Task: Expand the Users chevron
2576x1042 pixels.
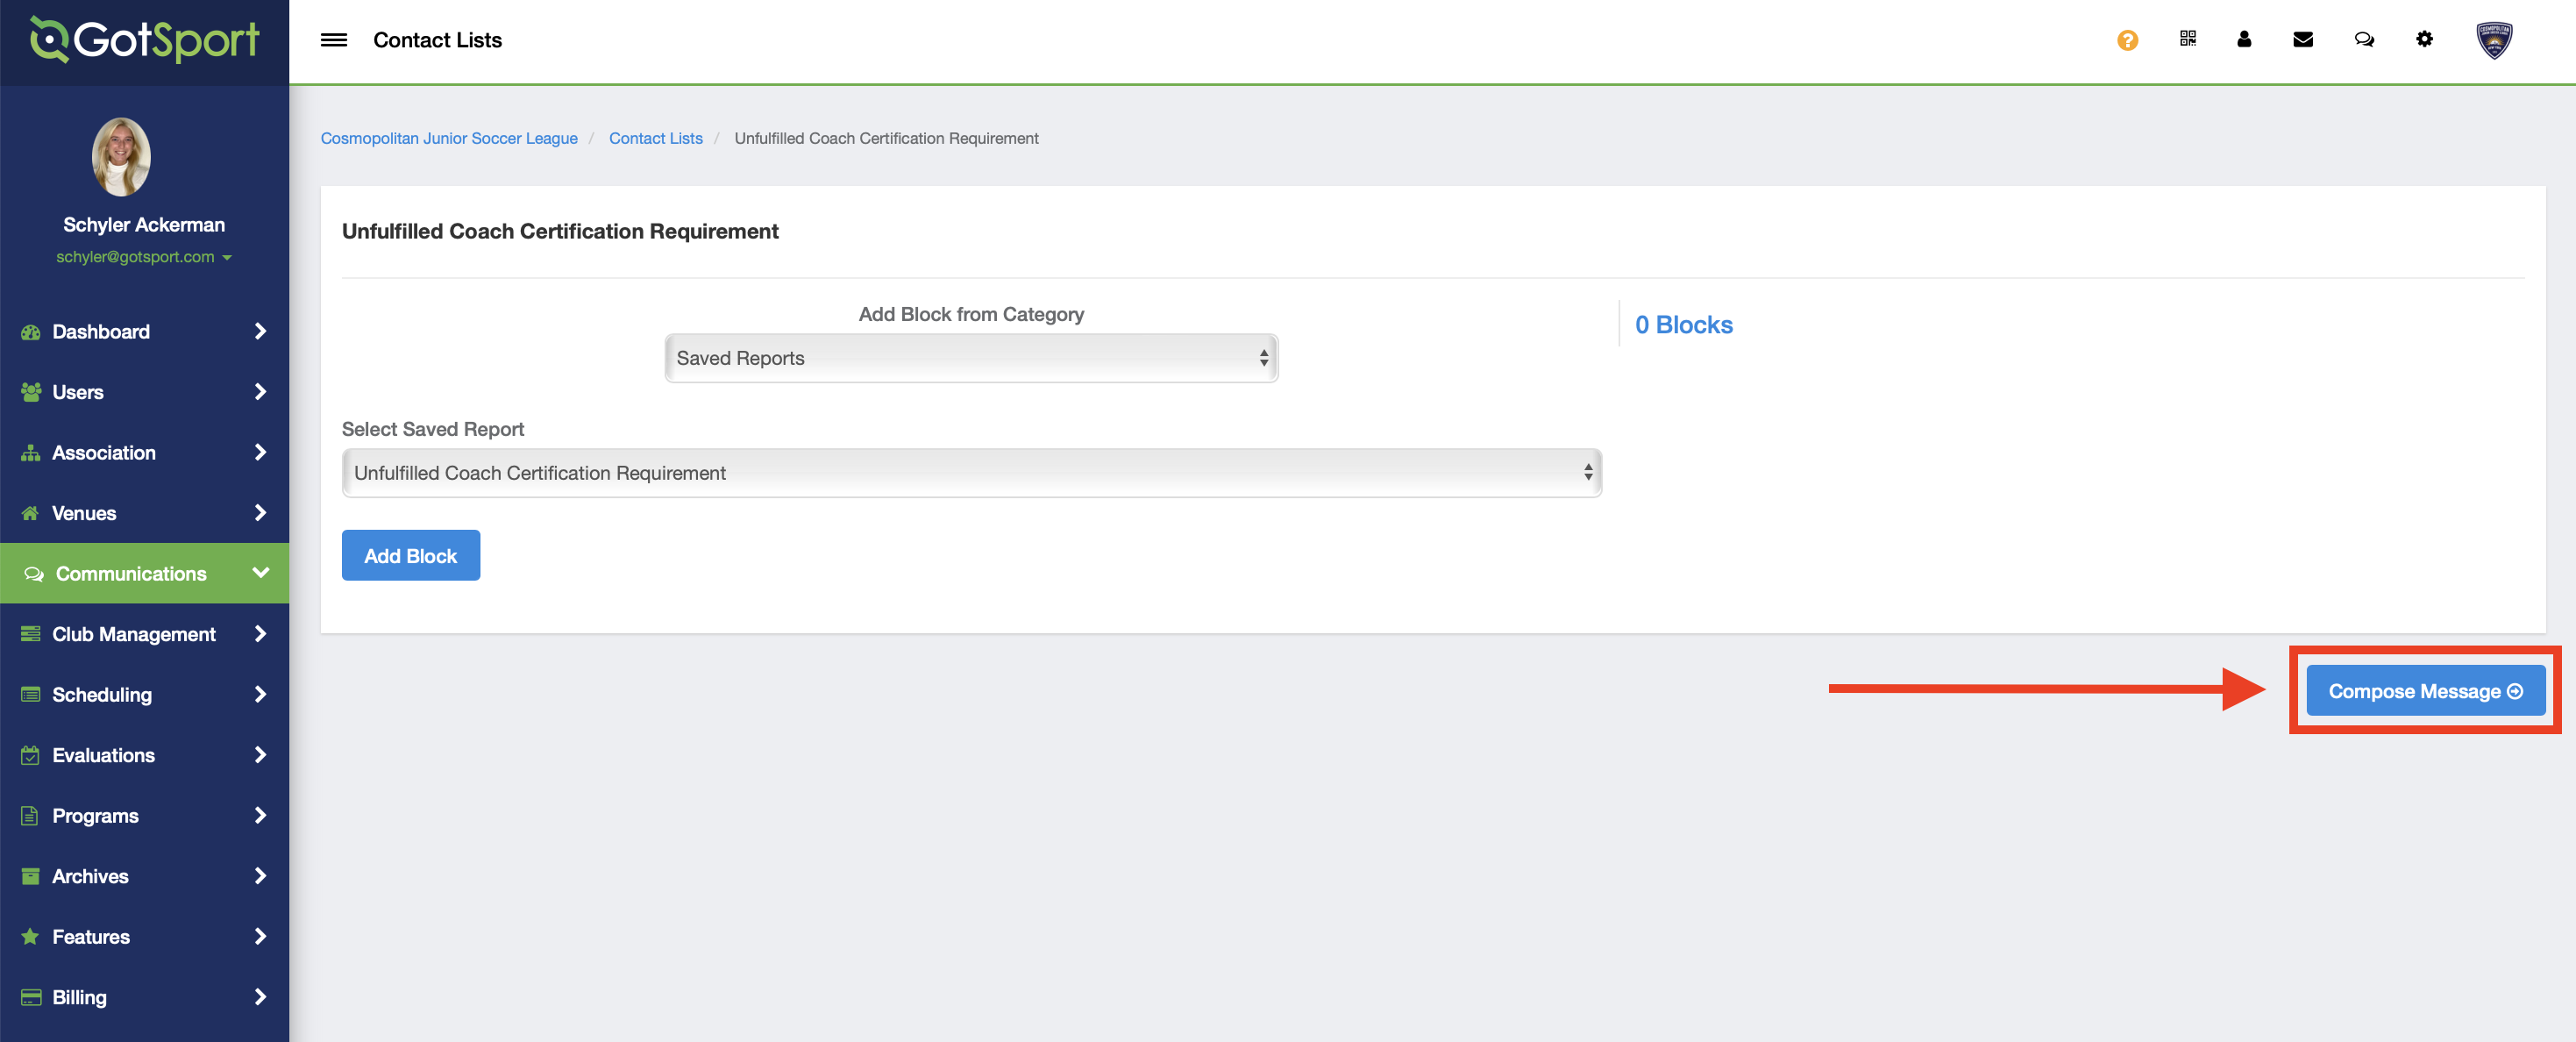Action: point(260,392)
